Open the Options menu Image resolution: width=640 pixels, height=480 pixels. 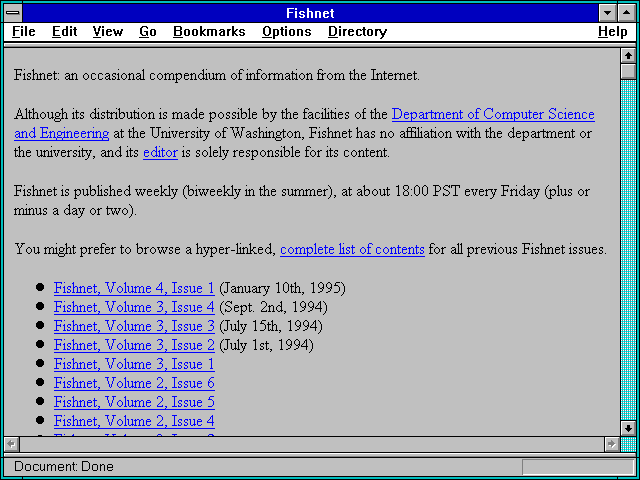tap(287, 32)
